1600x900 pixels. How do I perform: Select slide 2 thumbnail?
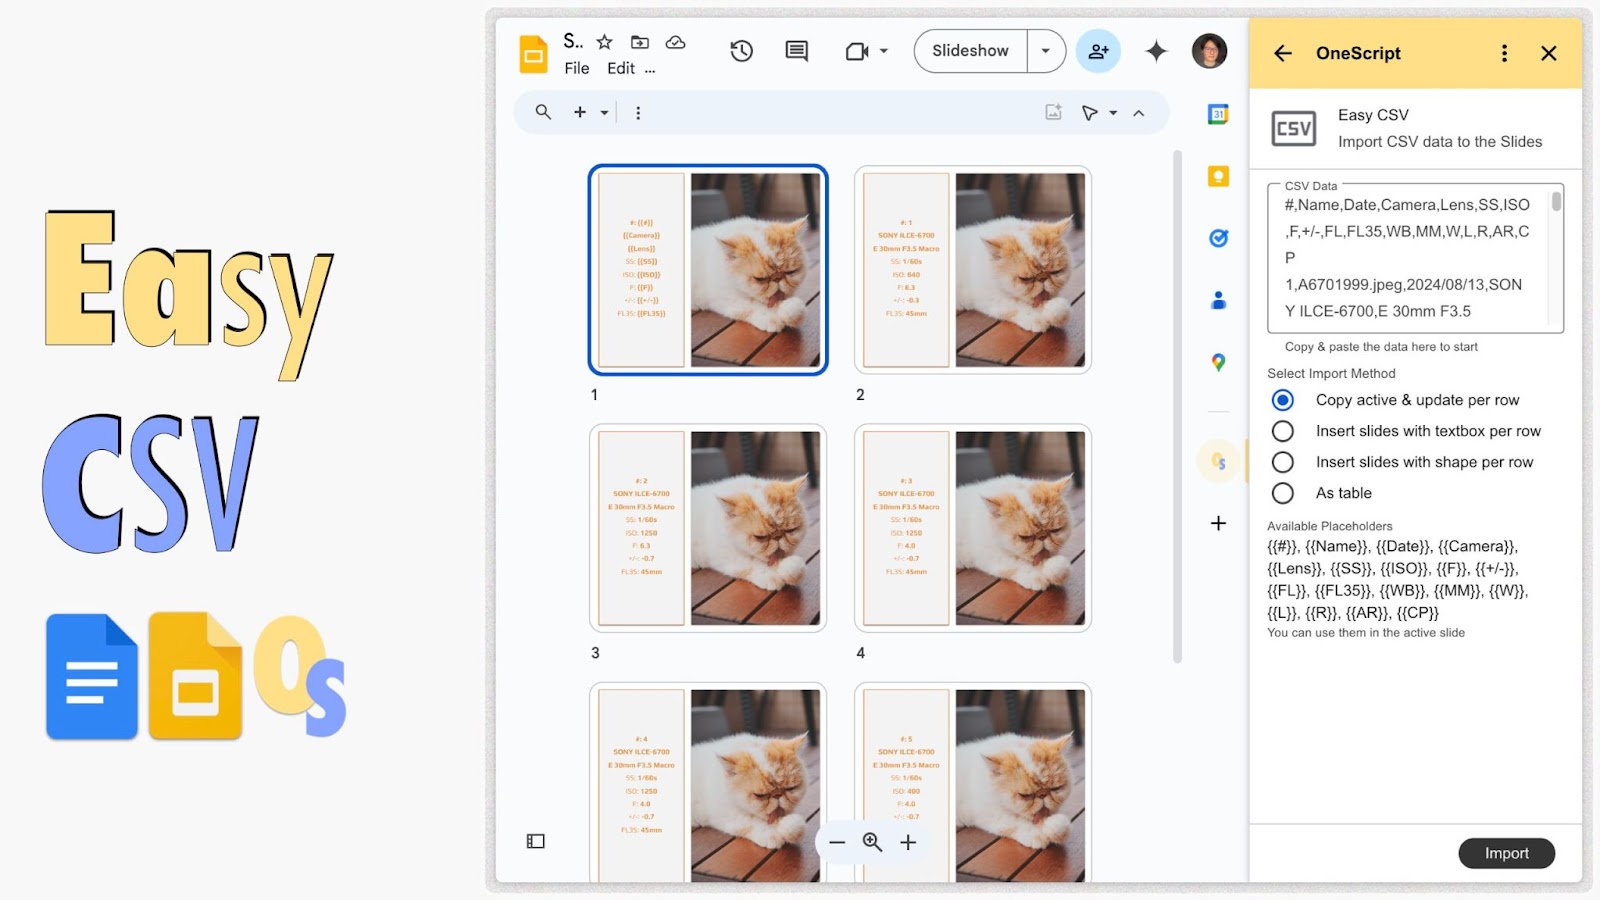coord(973,270)
